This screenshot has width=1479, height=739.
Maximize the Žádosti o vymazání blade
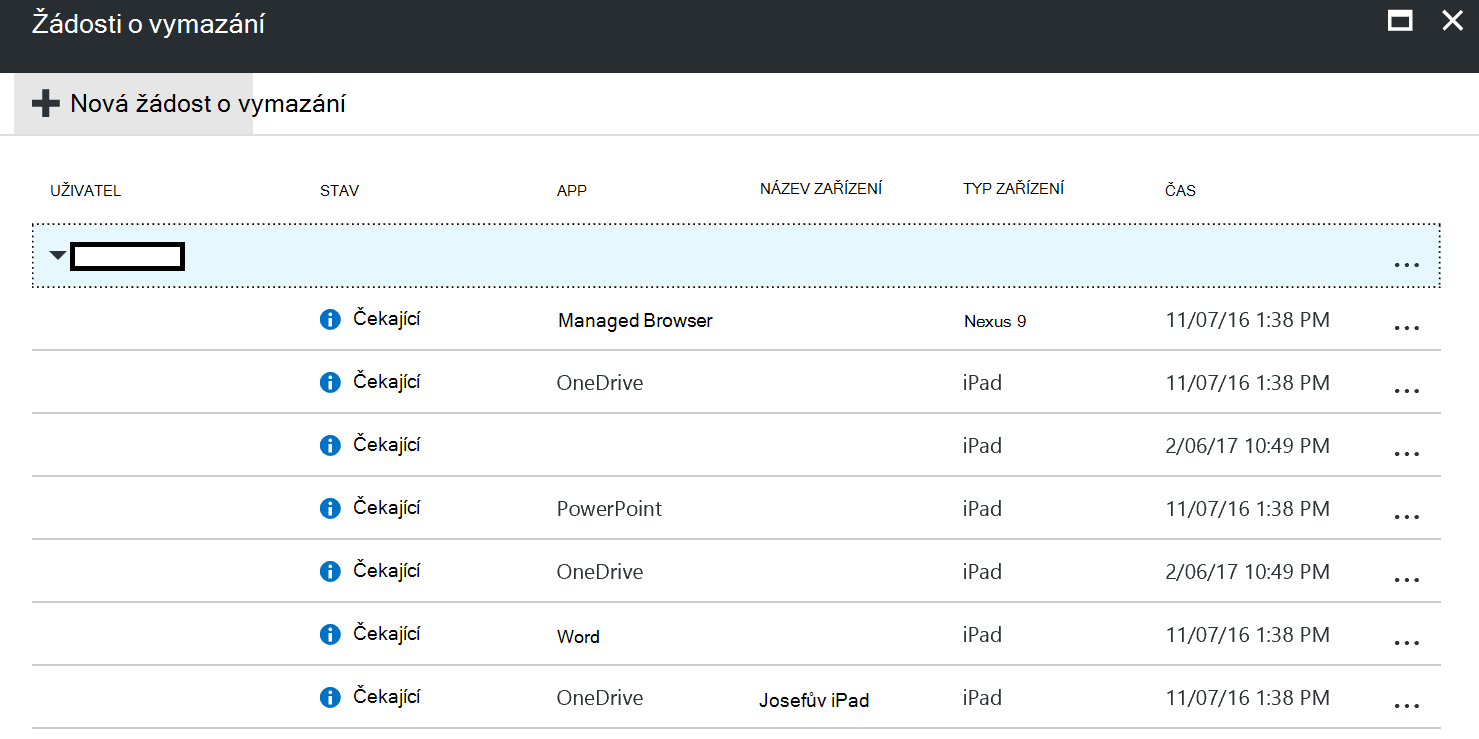1400,21
